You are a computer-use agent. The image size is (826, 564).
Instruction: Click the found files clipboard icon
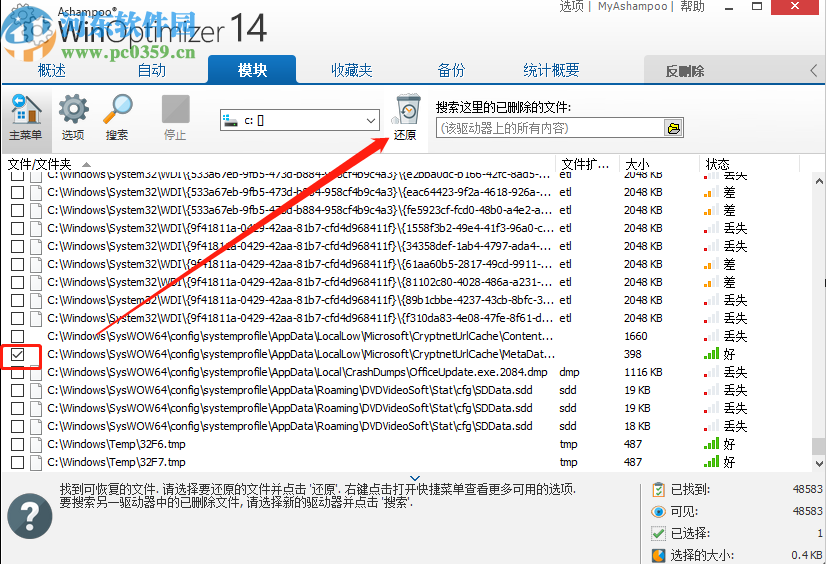tap(658, 490)
